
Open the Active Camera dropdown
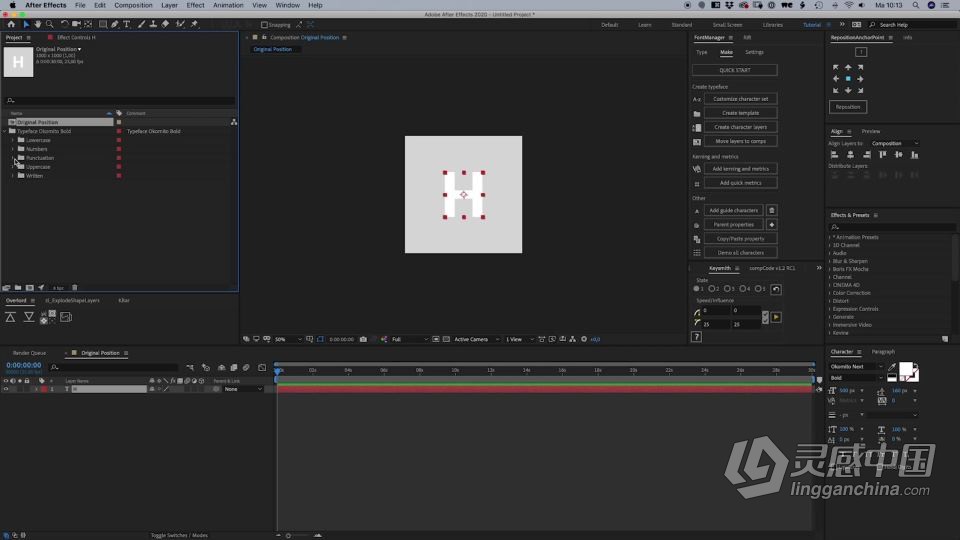click(x=476, y=339)
